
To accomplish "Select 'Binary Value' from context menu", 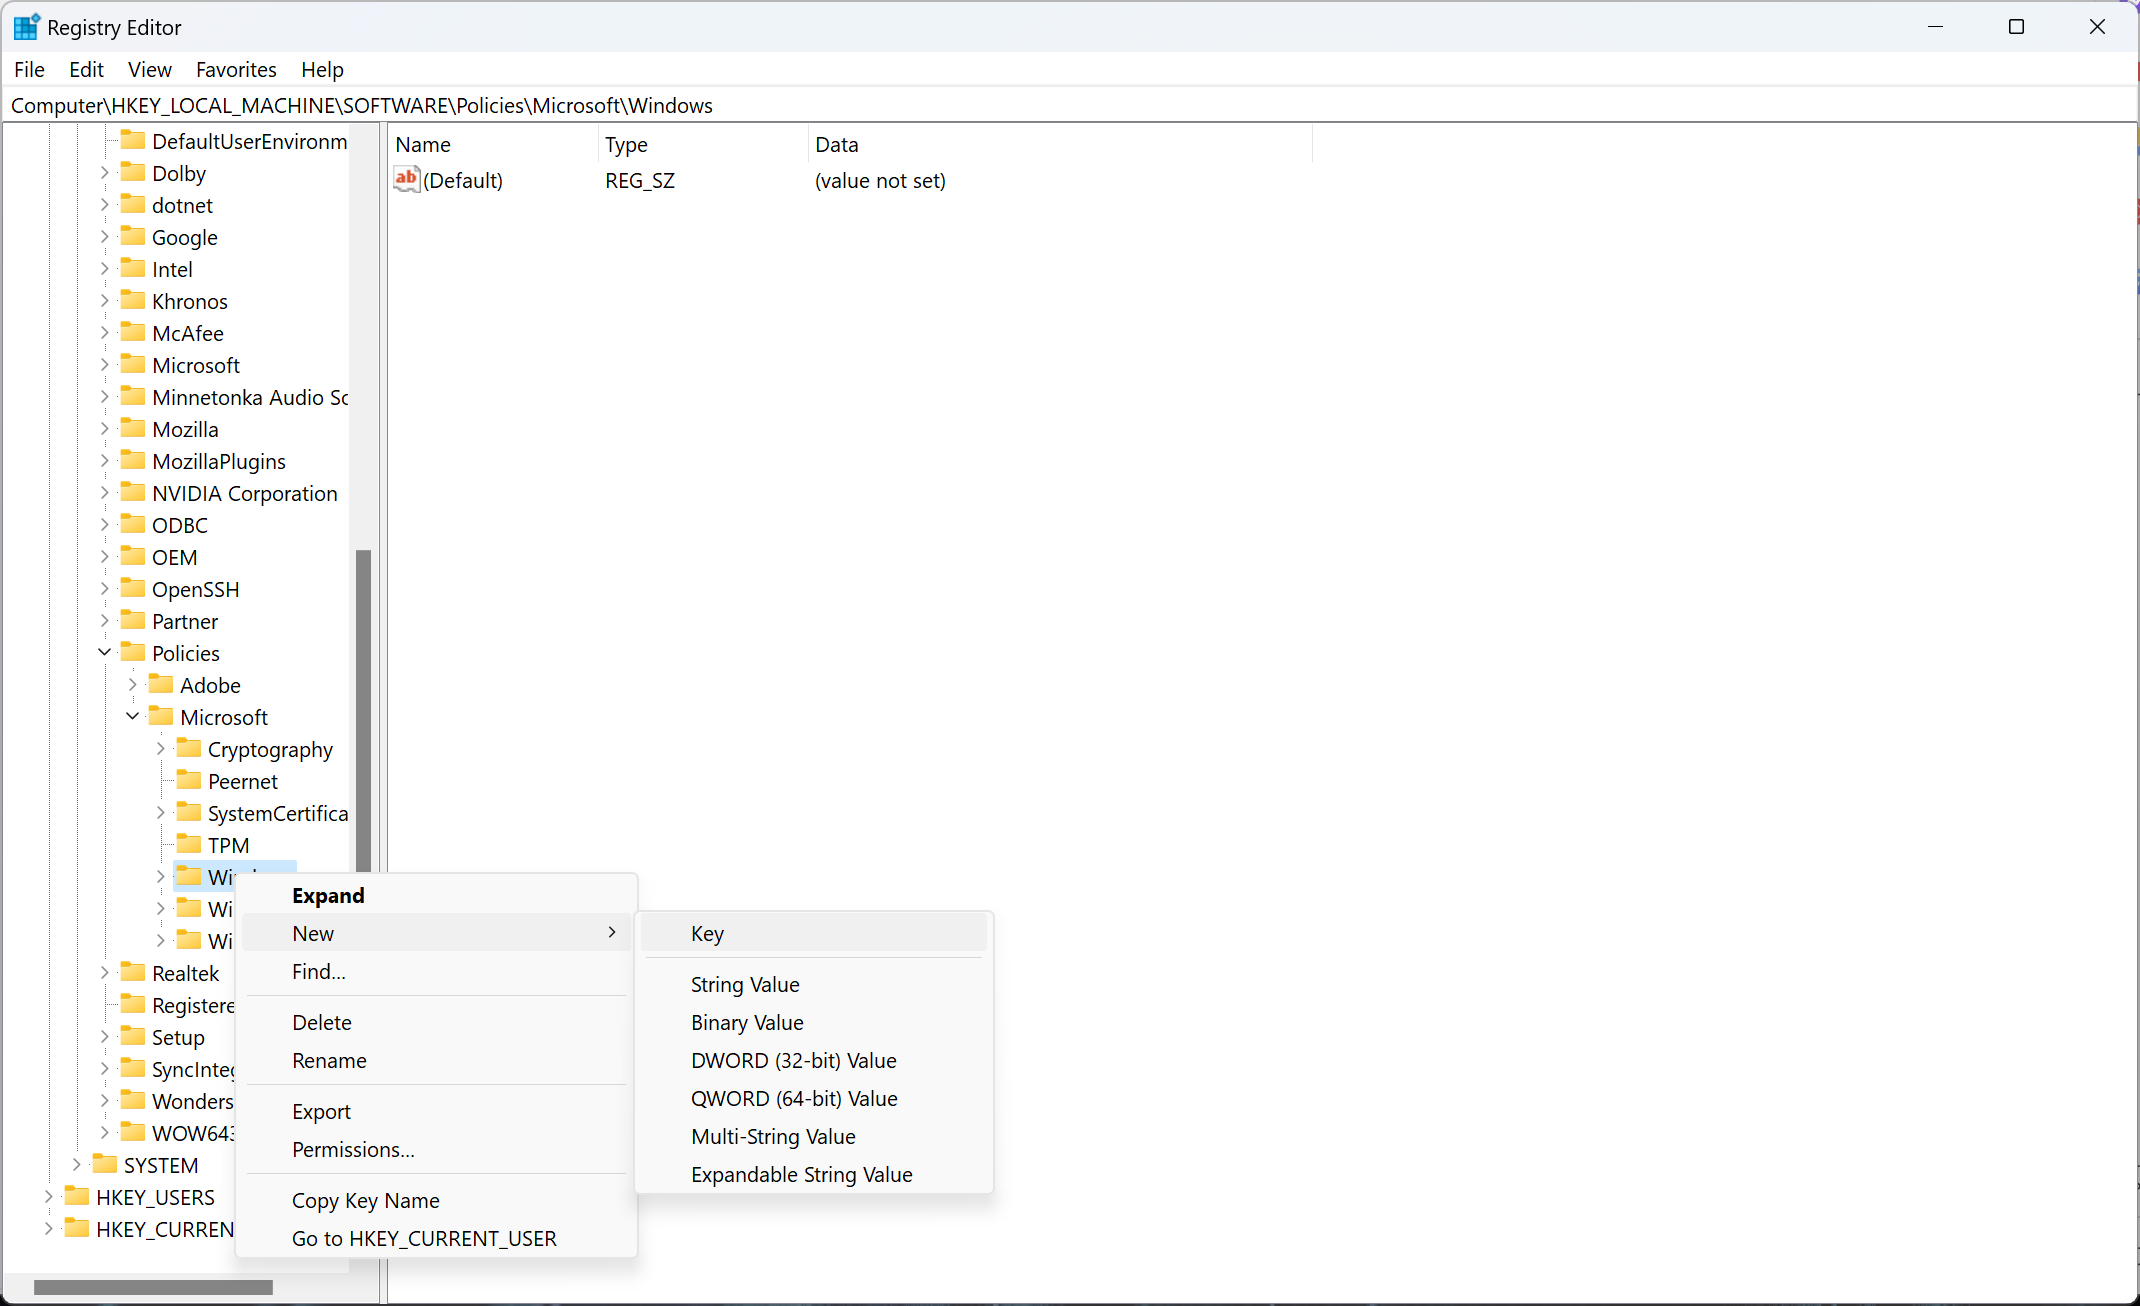I will tap(749, 1022).
